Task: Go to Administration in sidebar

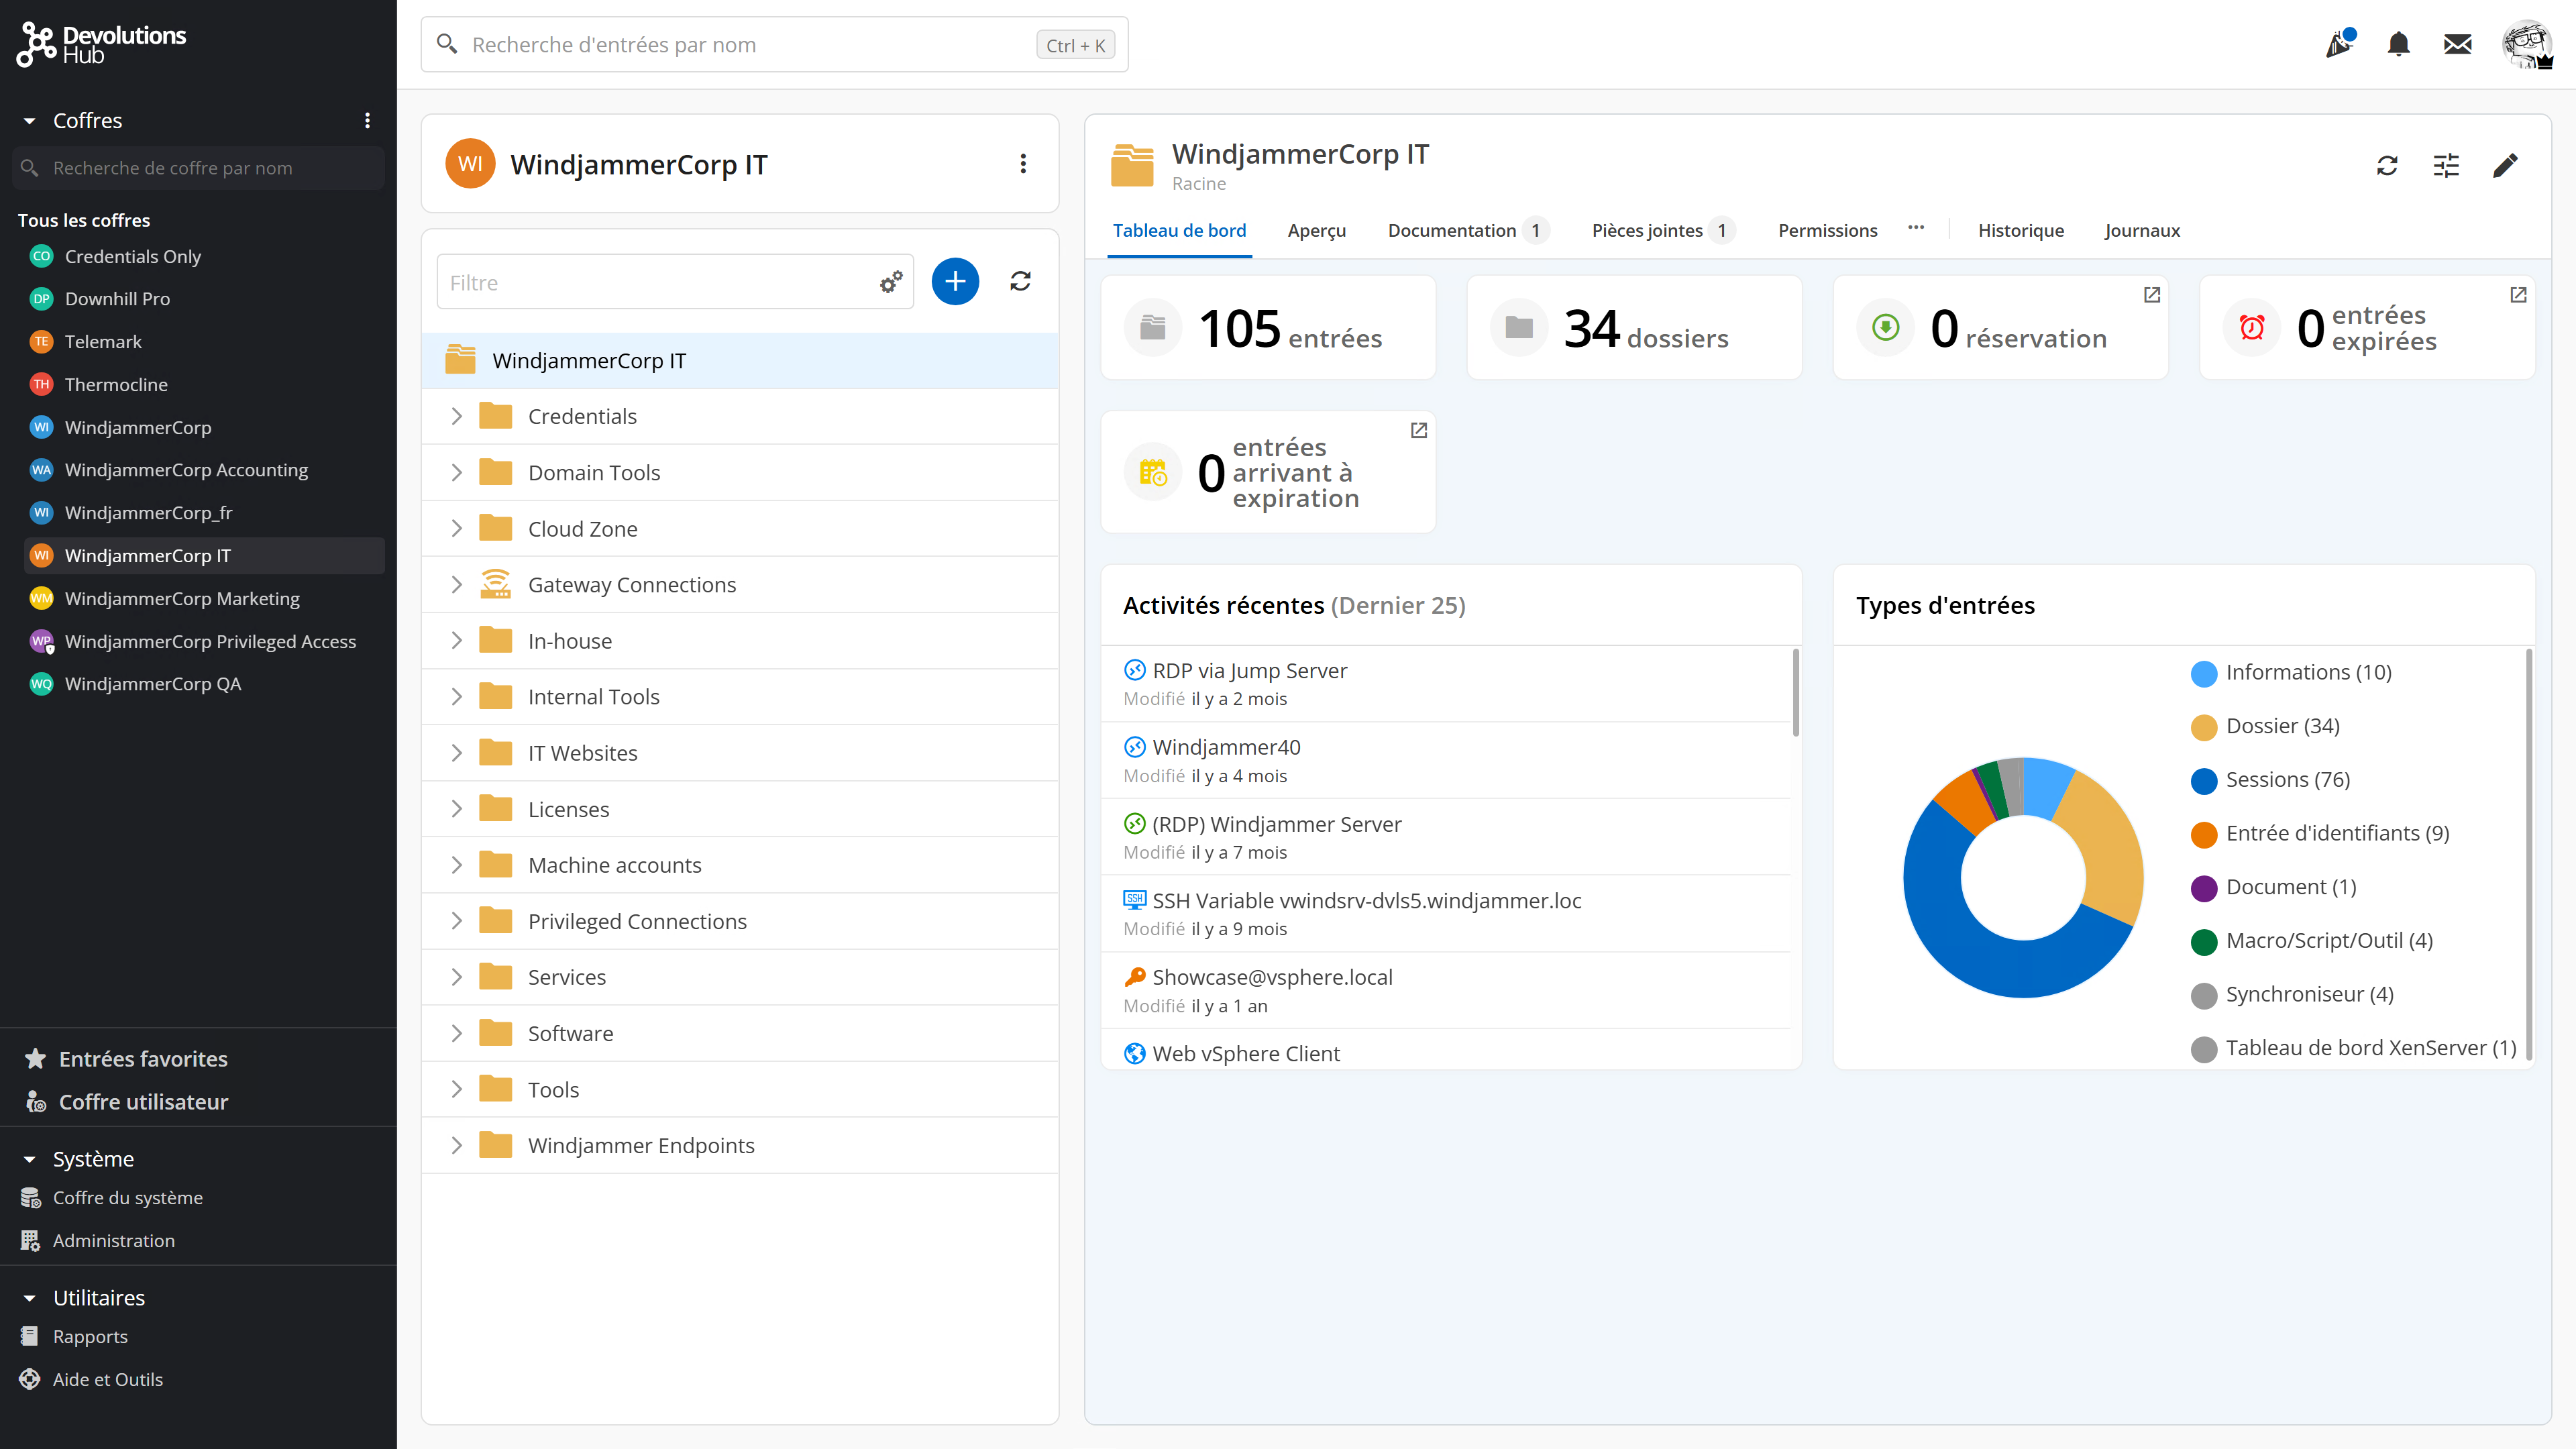Action: pyautogui.click(x=113, y=1240)
